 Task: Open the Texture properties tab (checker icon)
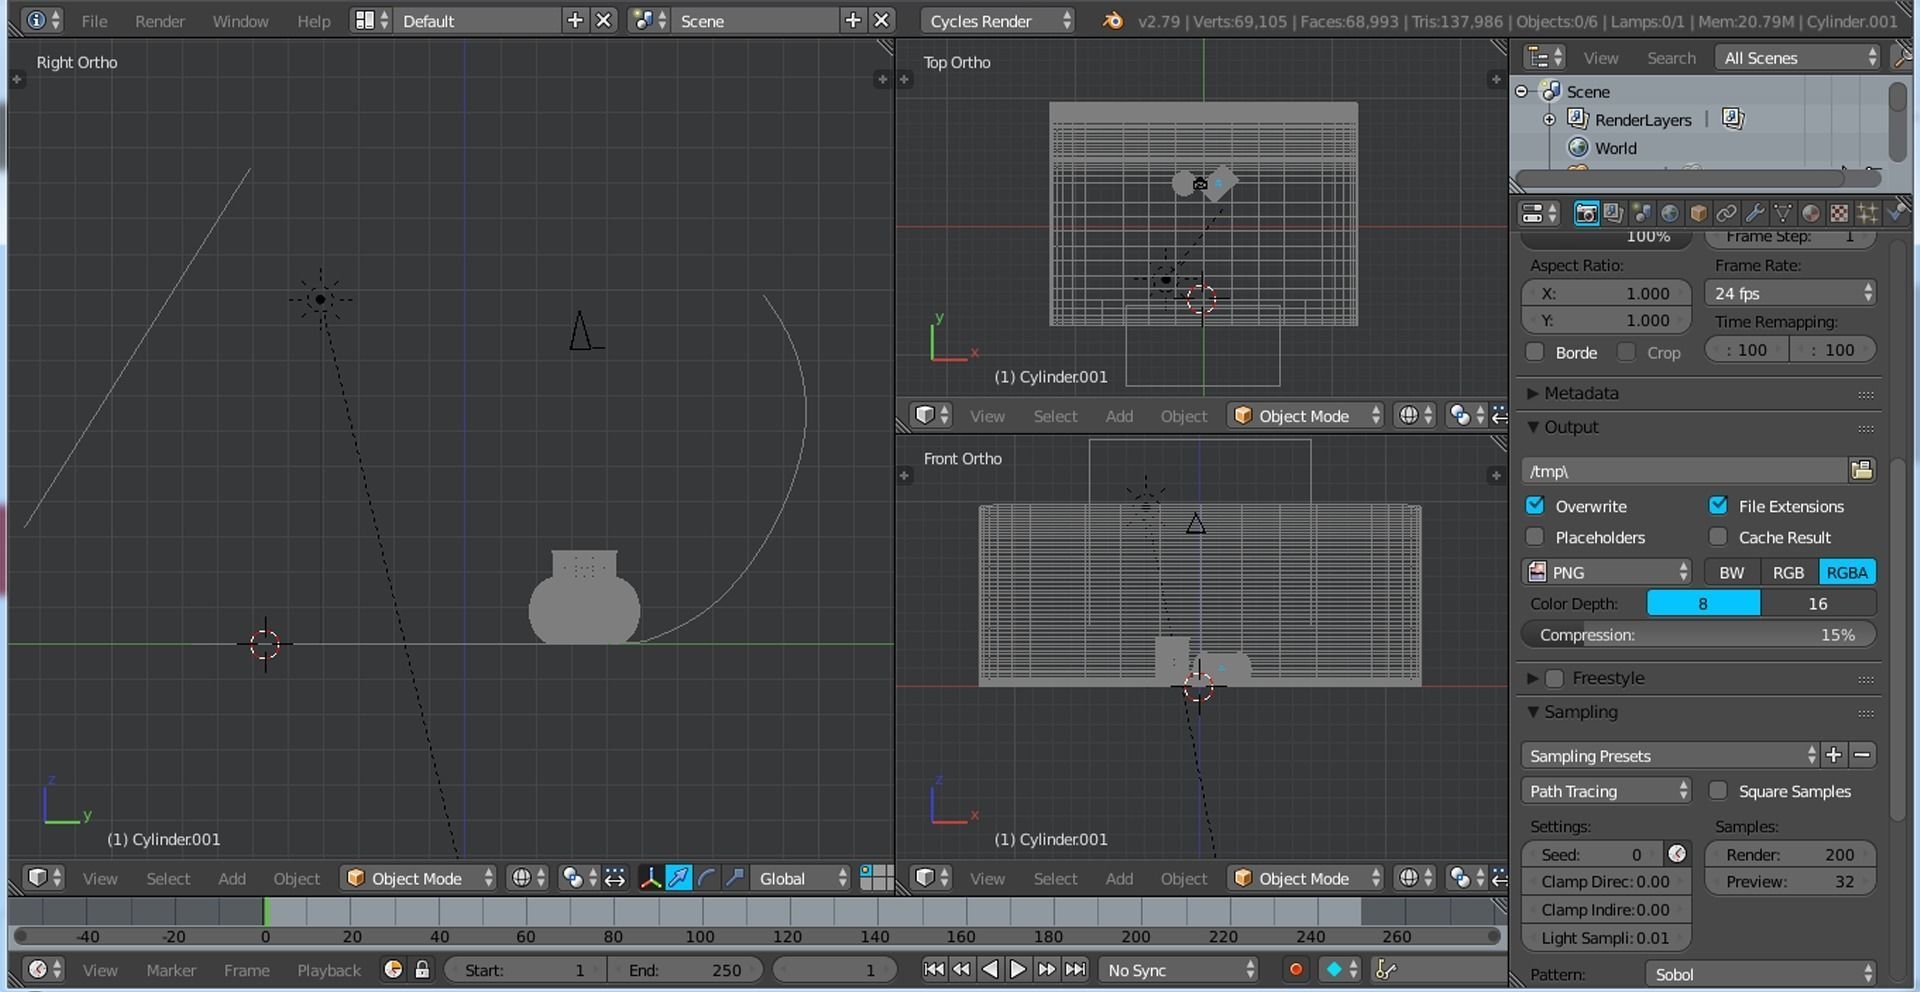(1838, 214)
